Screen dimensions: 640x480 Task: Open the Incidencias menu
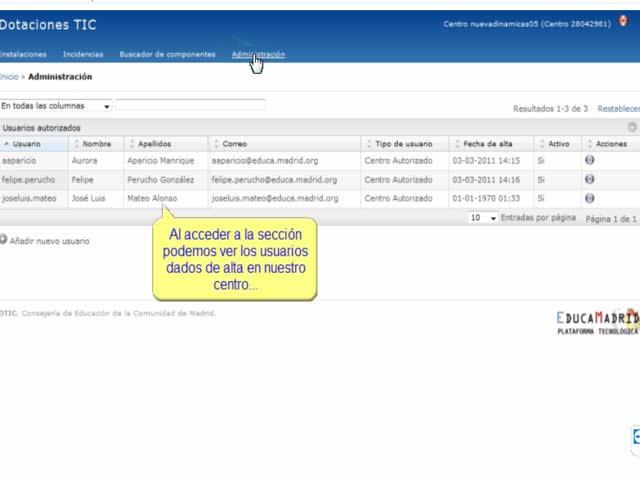click(x=83, y=54)
